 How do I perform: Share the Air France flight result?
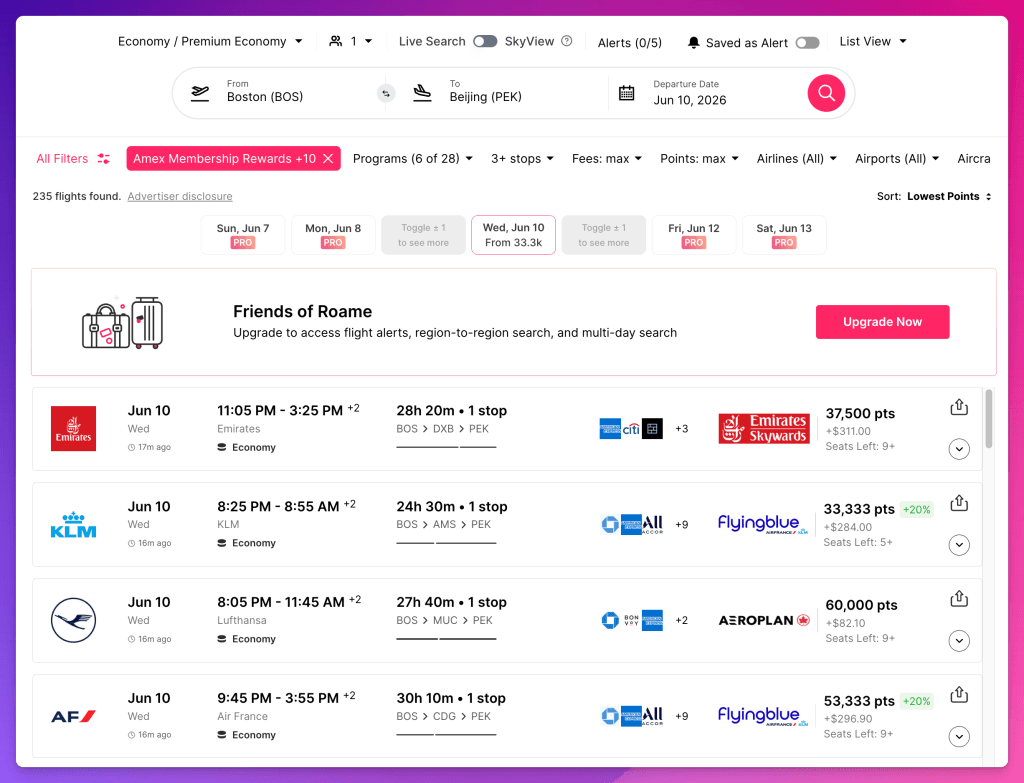point(959,694)
